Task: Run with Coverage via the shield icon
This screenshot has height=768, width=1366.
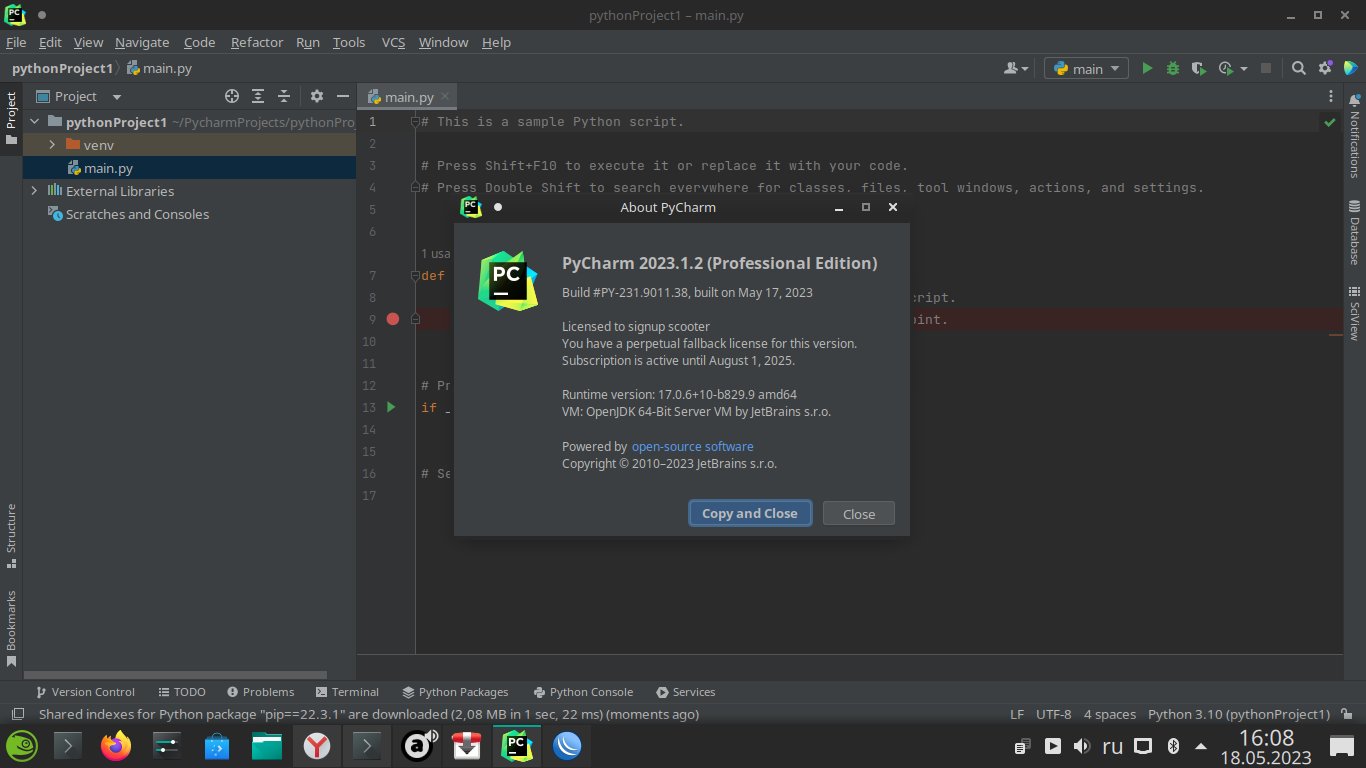Action: tap(1197, 68)
